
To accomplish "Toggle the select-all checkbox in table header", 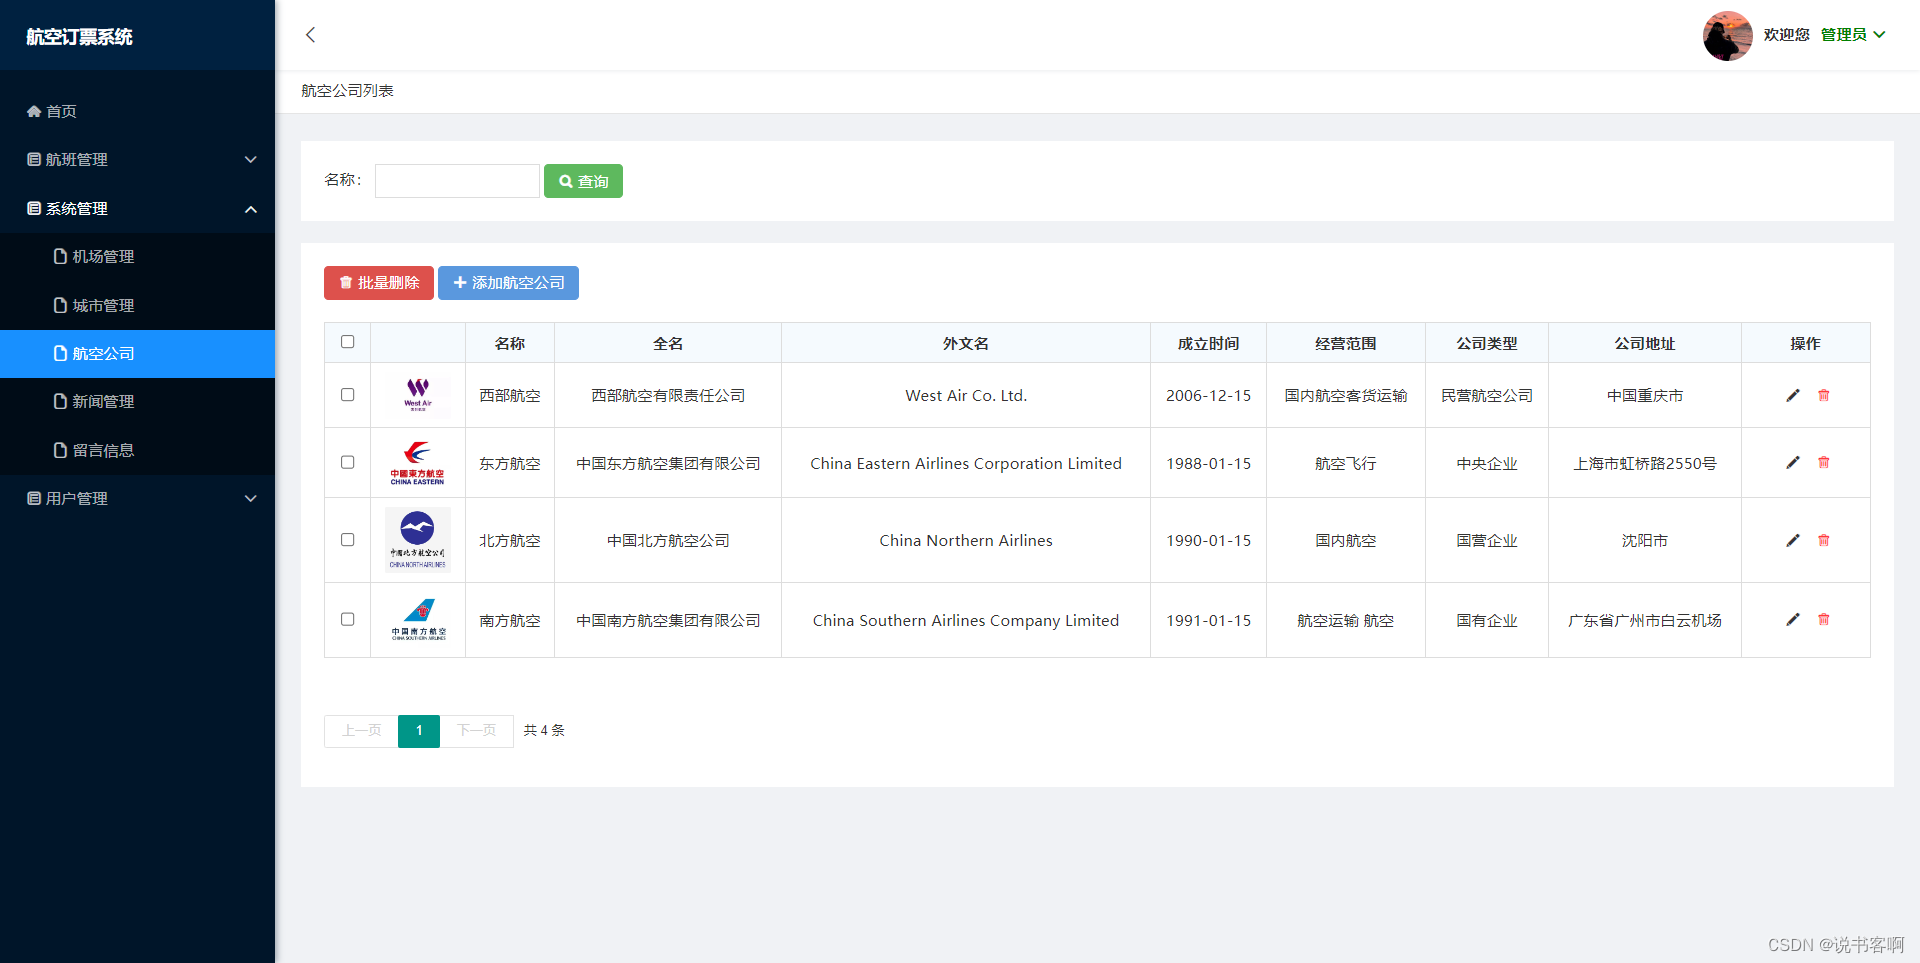I will (347, 342).
